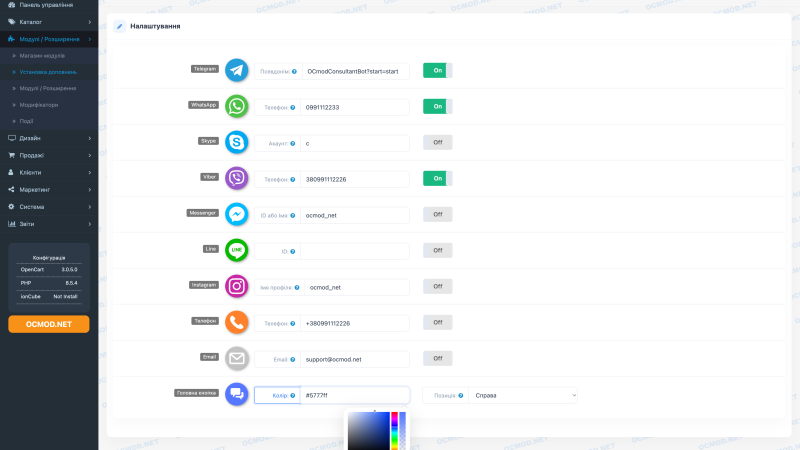Screen dimensions: 800x450
Task: Click the rainbow hue slider strip
Action: click(x=394, y=431)
